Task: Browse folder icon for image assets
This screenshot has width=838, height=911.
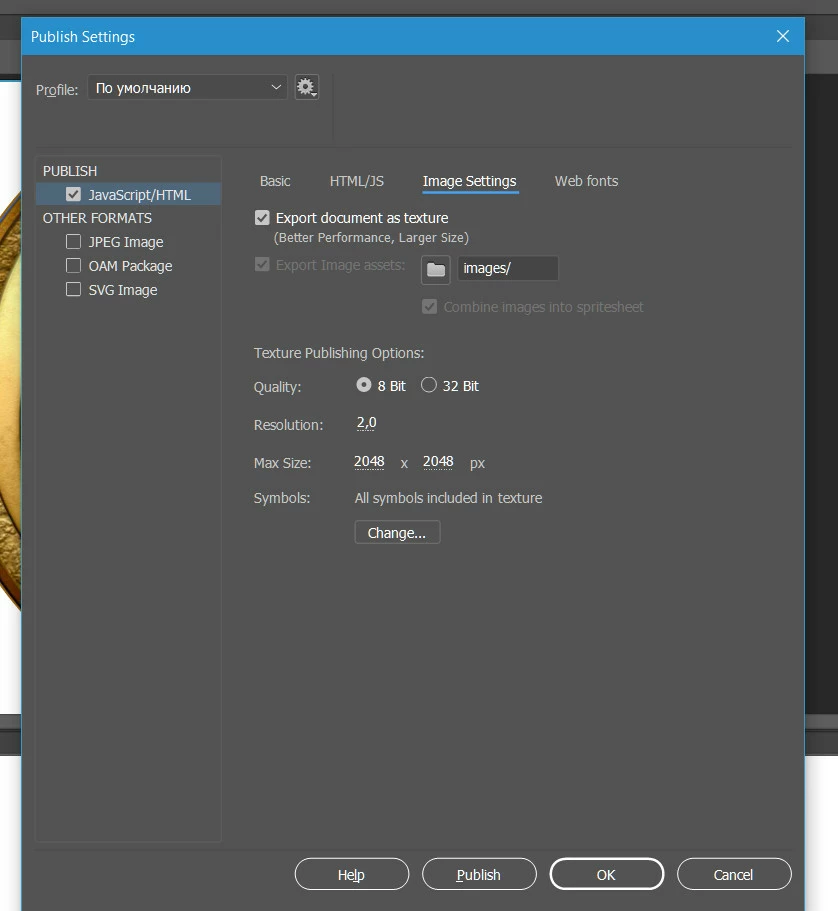Action: click(435, 270)
